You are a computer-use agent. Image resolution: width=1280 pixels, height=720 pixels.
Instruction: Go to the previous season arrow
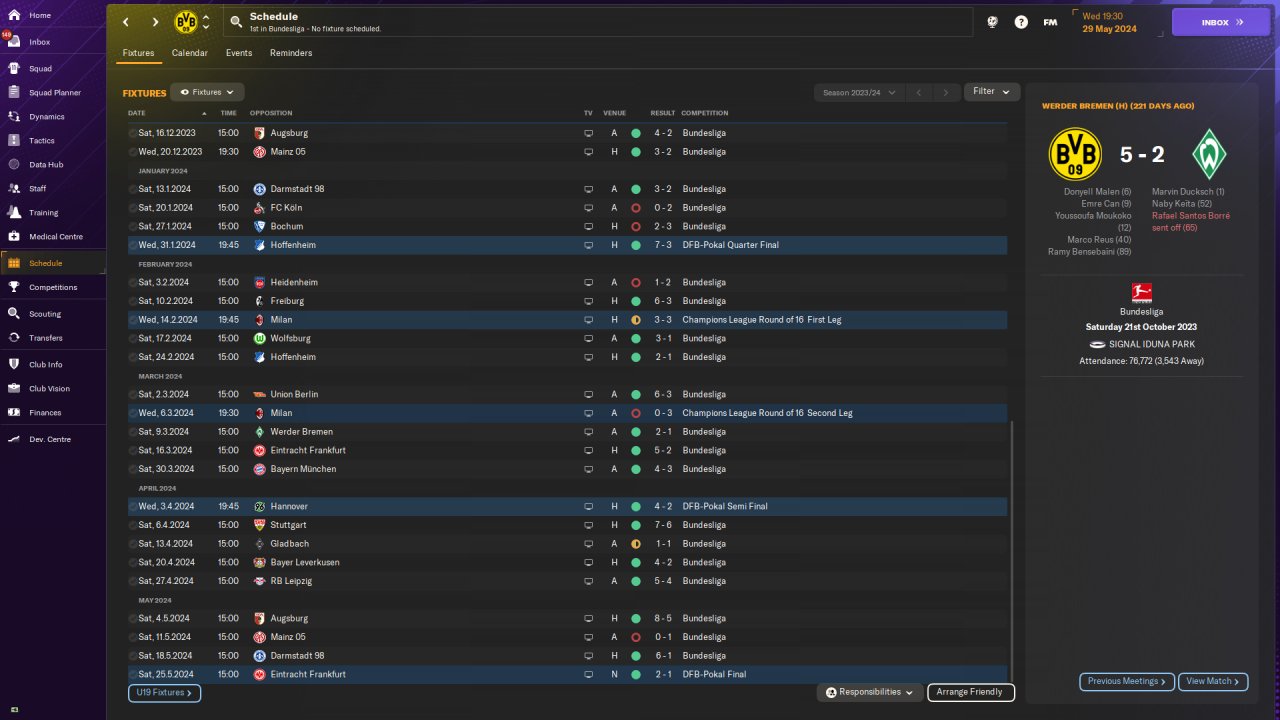pos(919,93)
